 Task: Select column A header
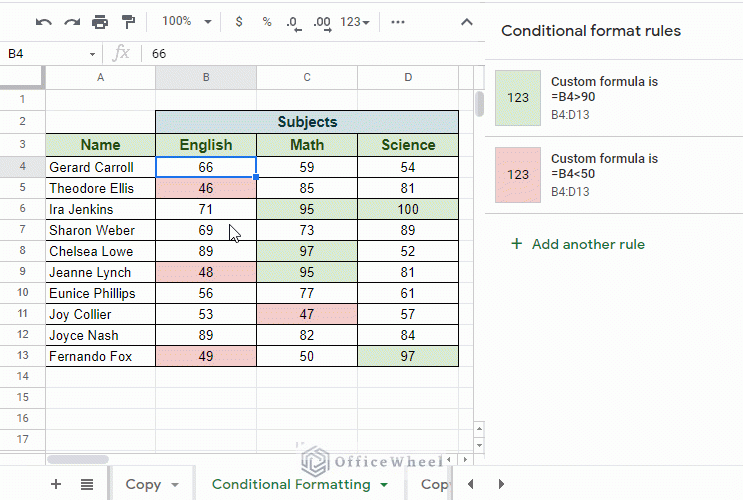coord(100,77)
